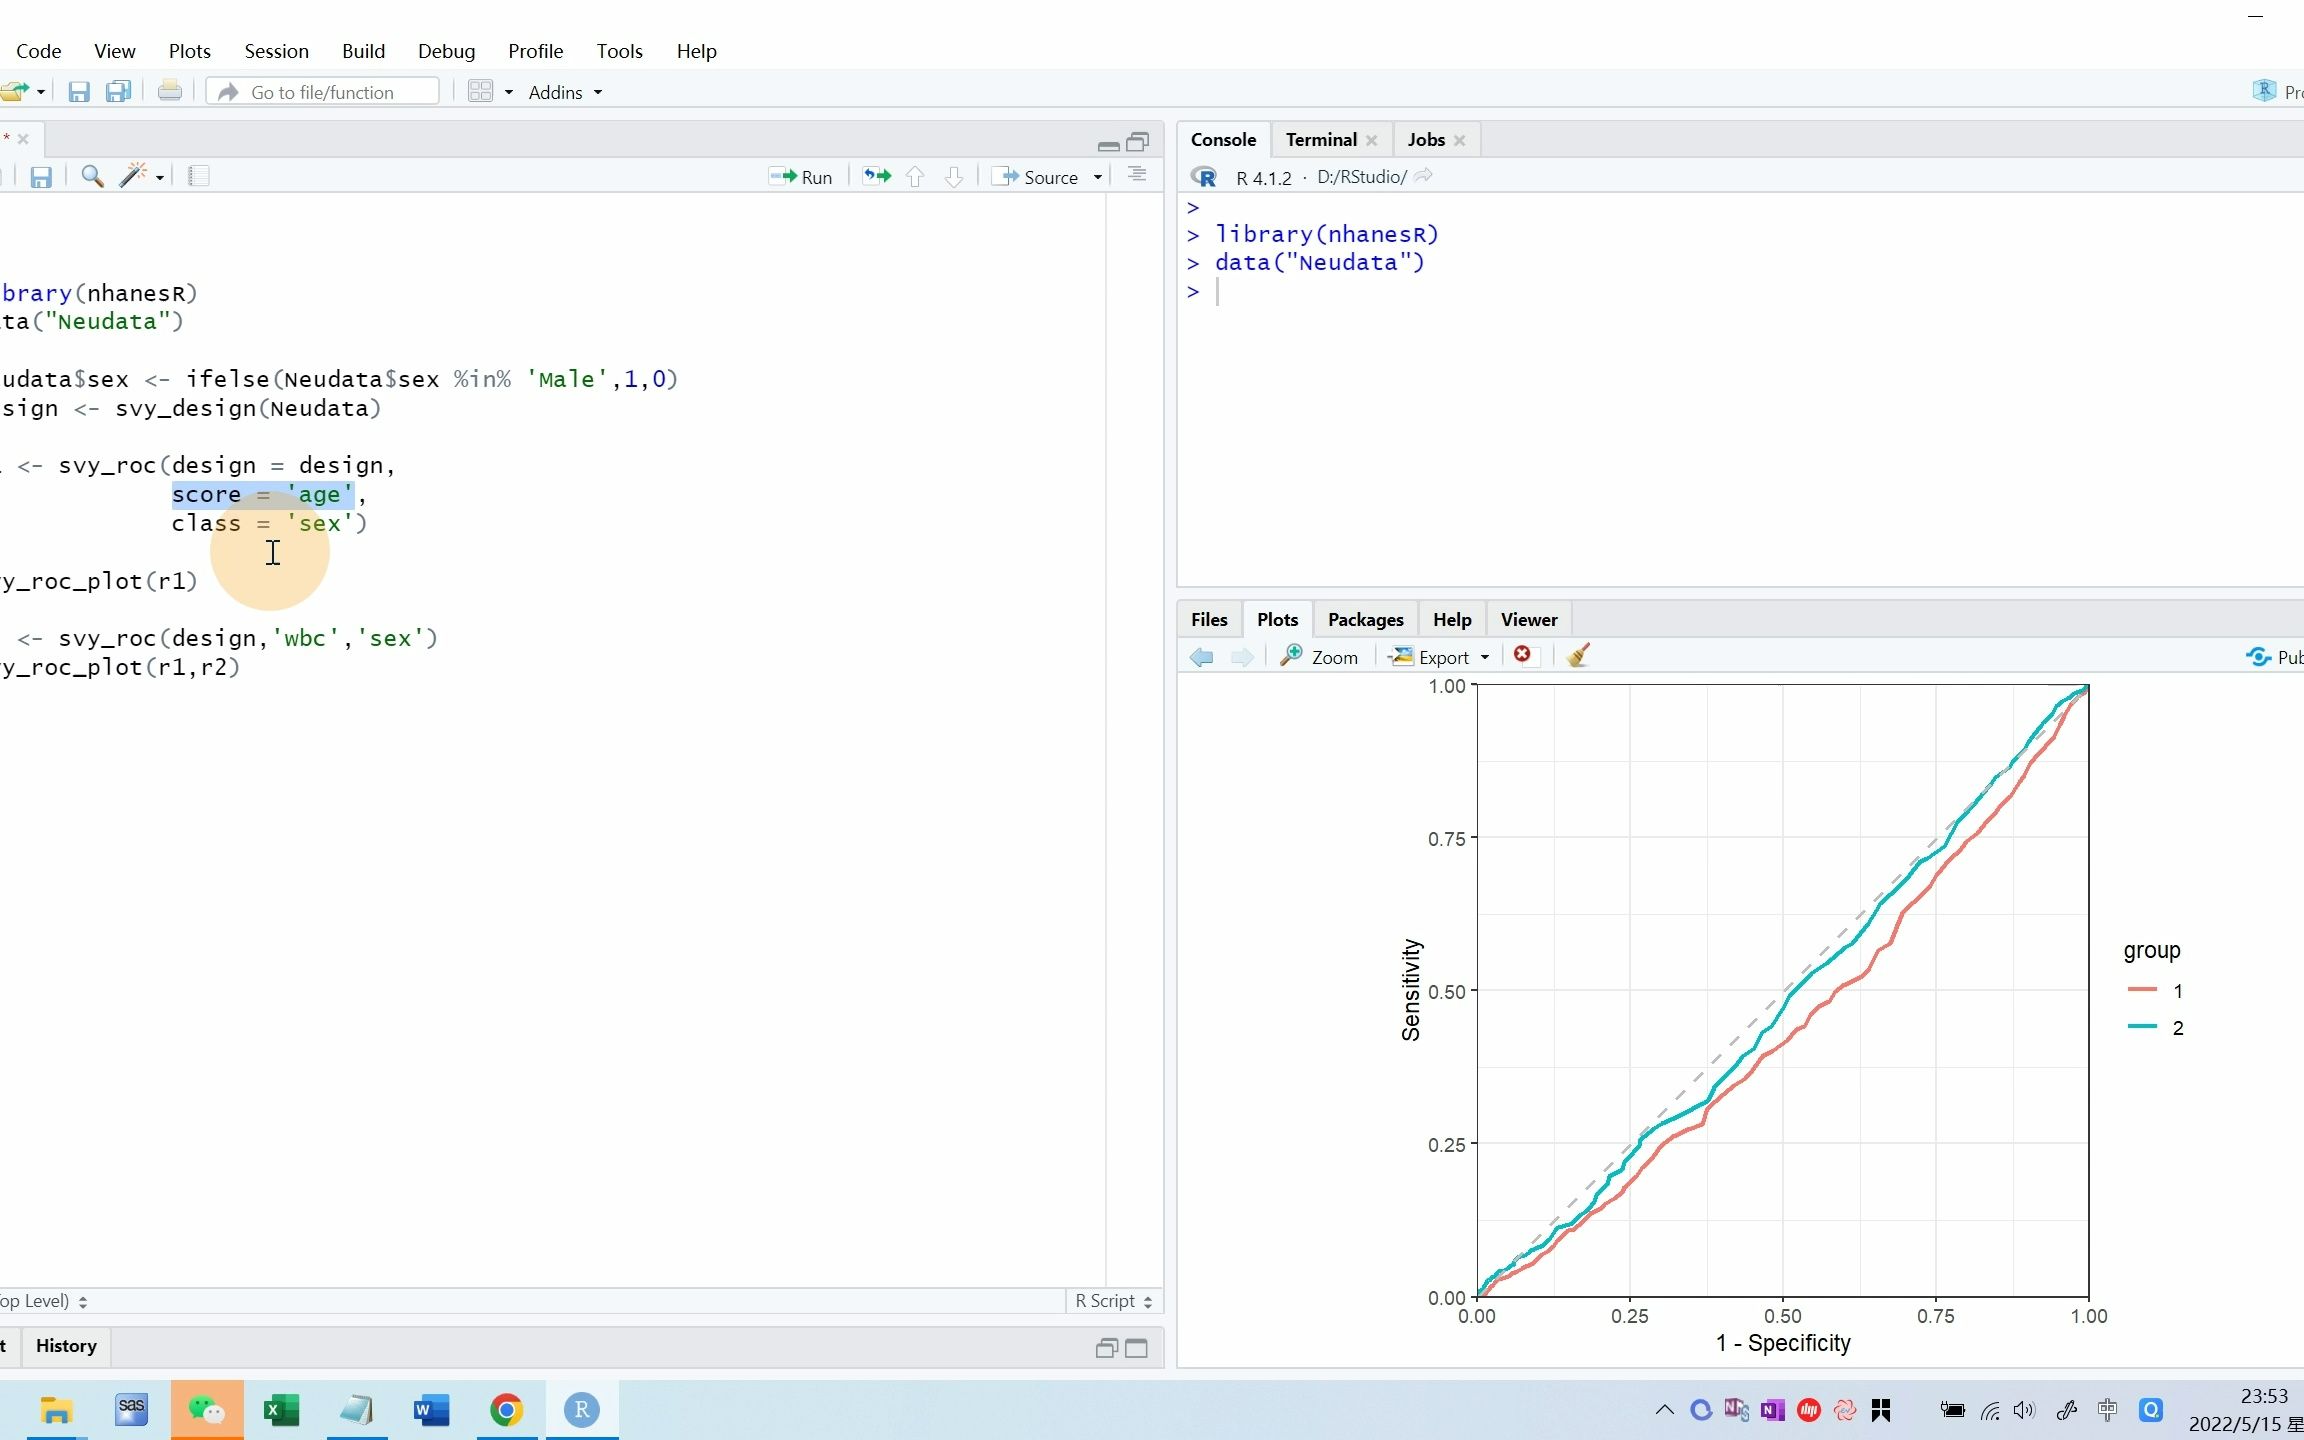Click the Viewer tab icon
Image resolution: width=2304 pixels, height=1440 pixels.
[x=1526, y=619]
